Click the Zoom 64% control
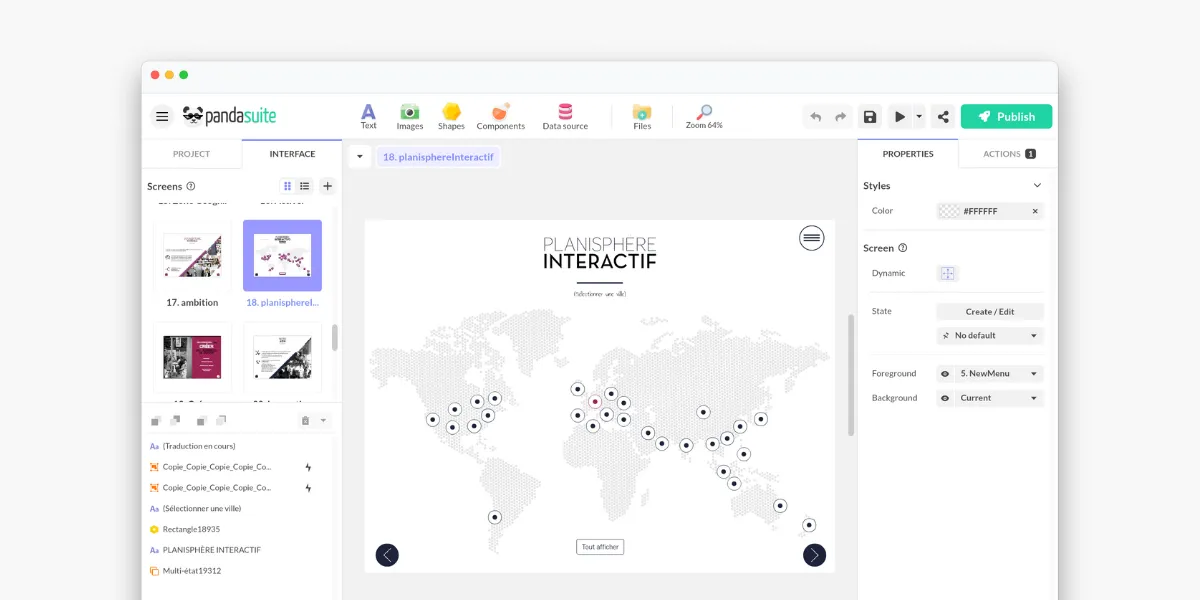 click(x=703, y=115)
